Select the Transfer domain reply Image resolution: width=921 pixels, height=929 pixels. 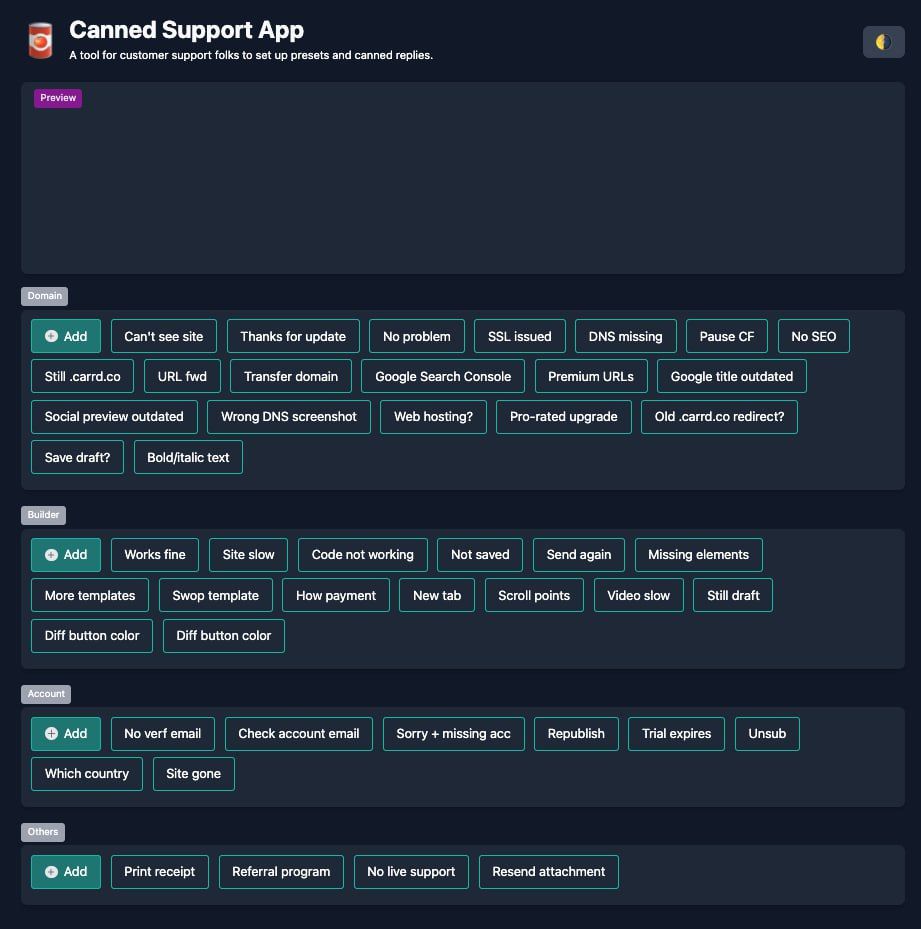click(x=290, y=376)
